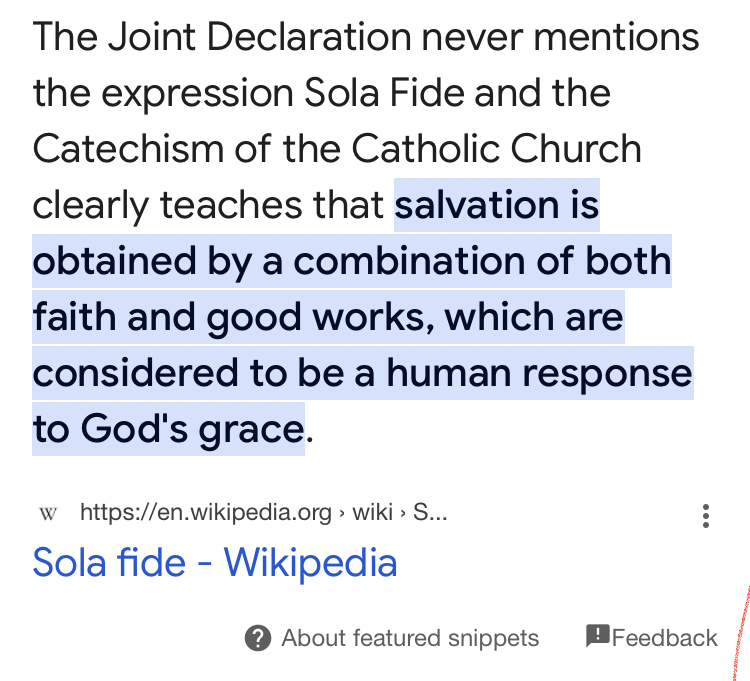This screenshot has width=750, height=681.
Task: Click the words 'clearly teaches that'
Action: click(208, 205)
